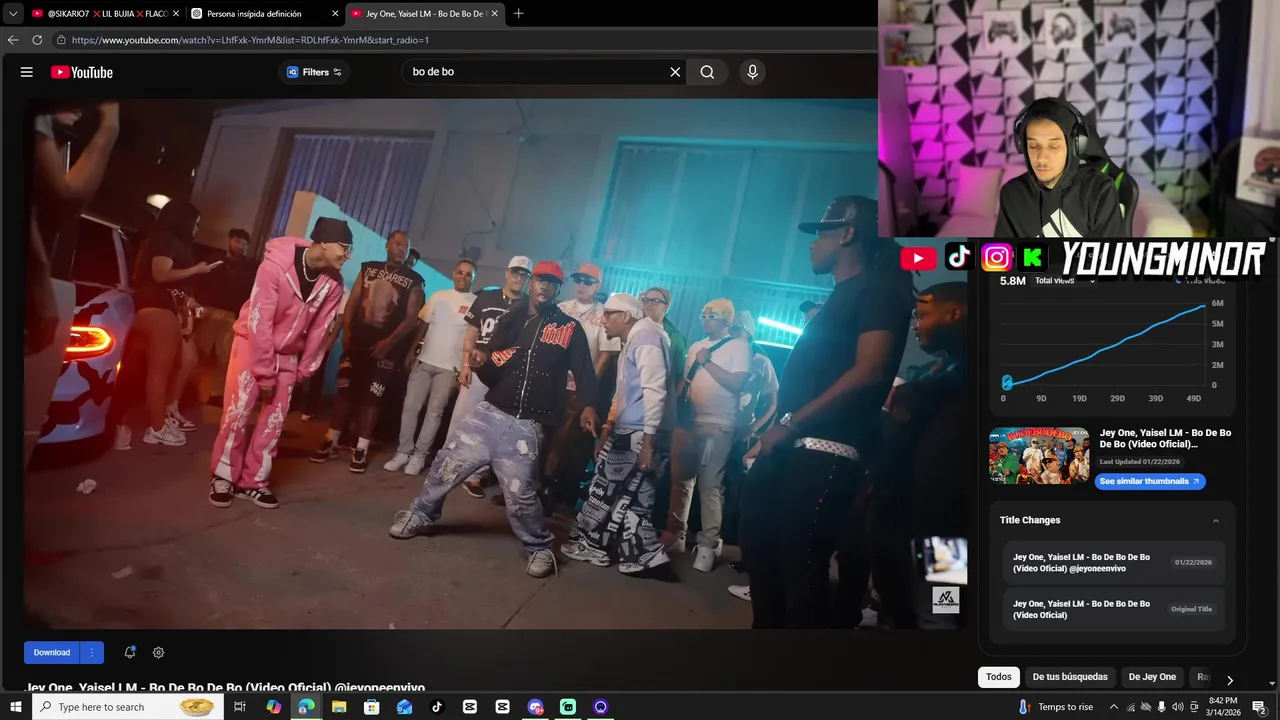The height and width of the screenshot is (720, 1280).
Task: Click the TikTok icon in stream overlay
Action: click(959, 257)
